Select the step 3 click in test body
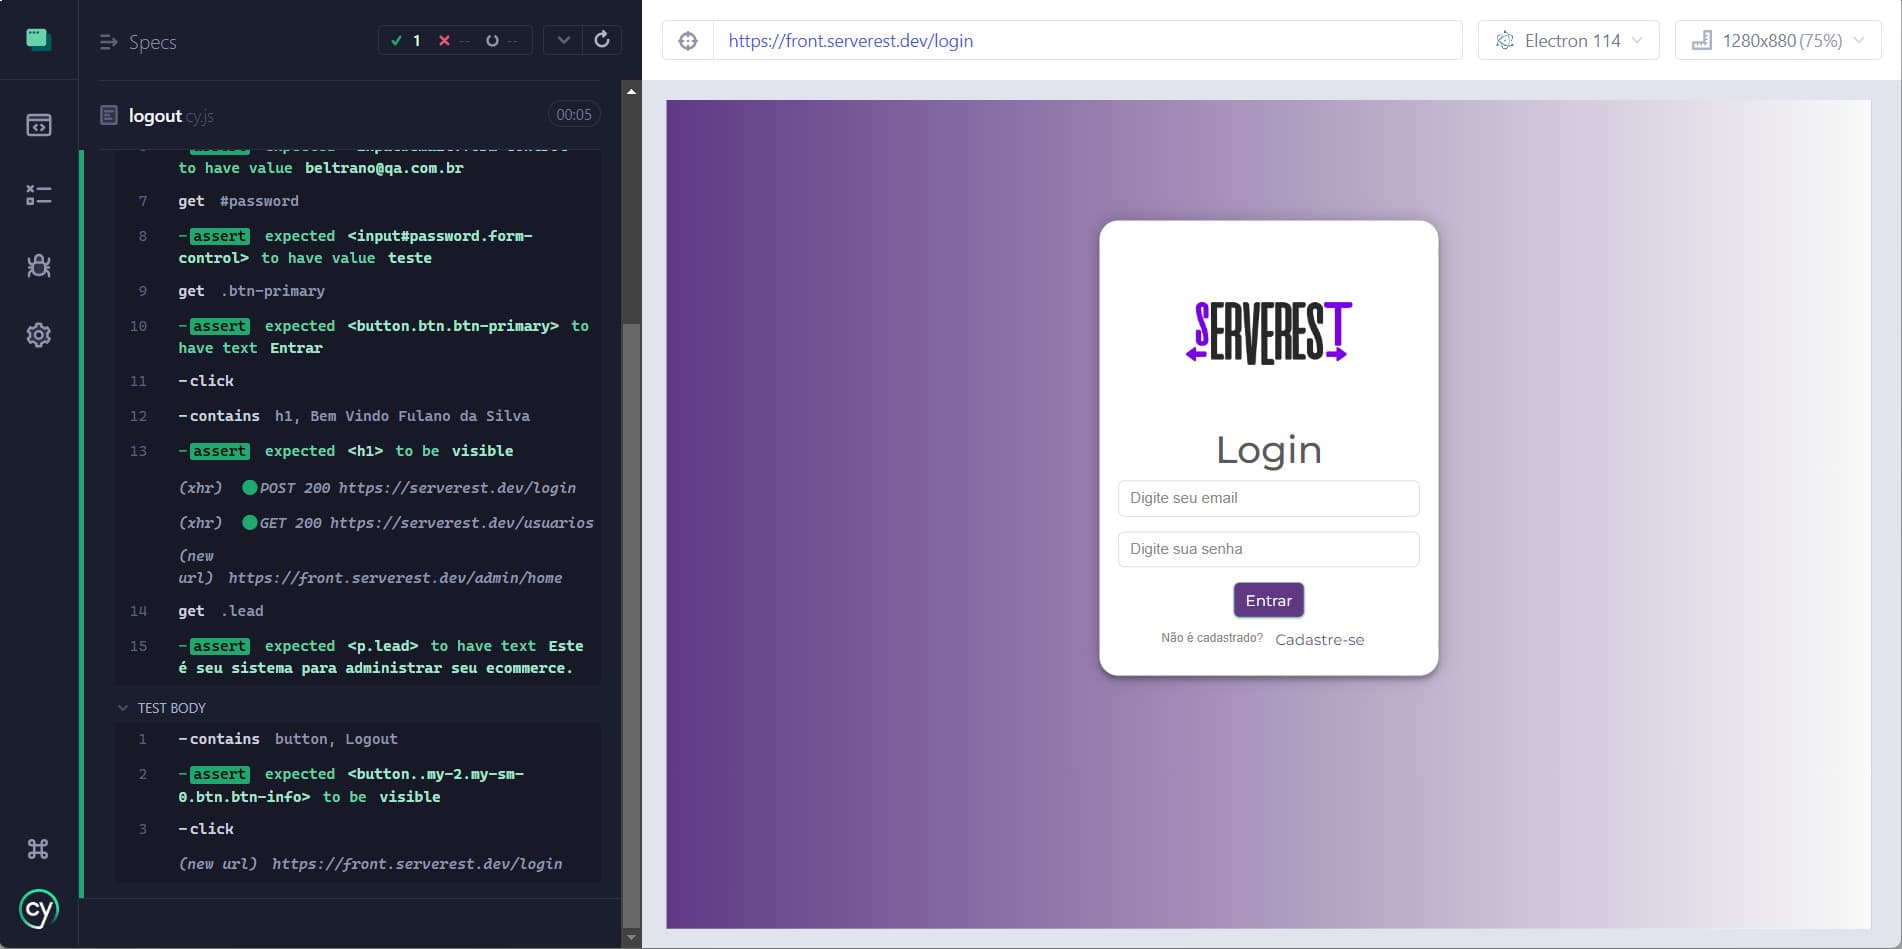The image size is (1902, 949). (x=358, y=829)
